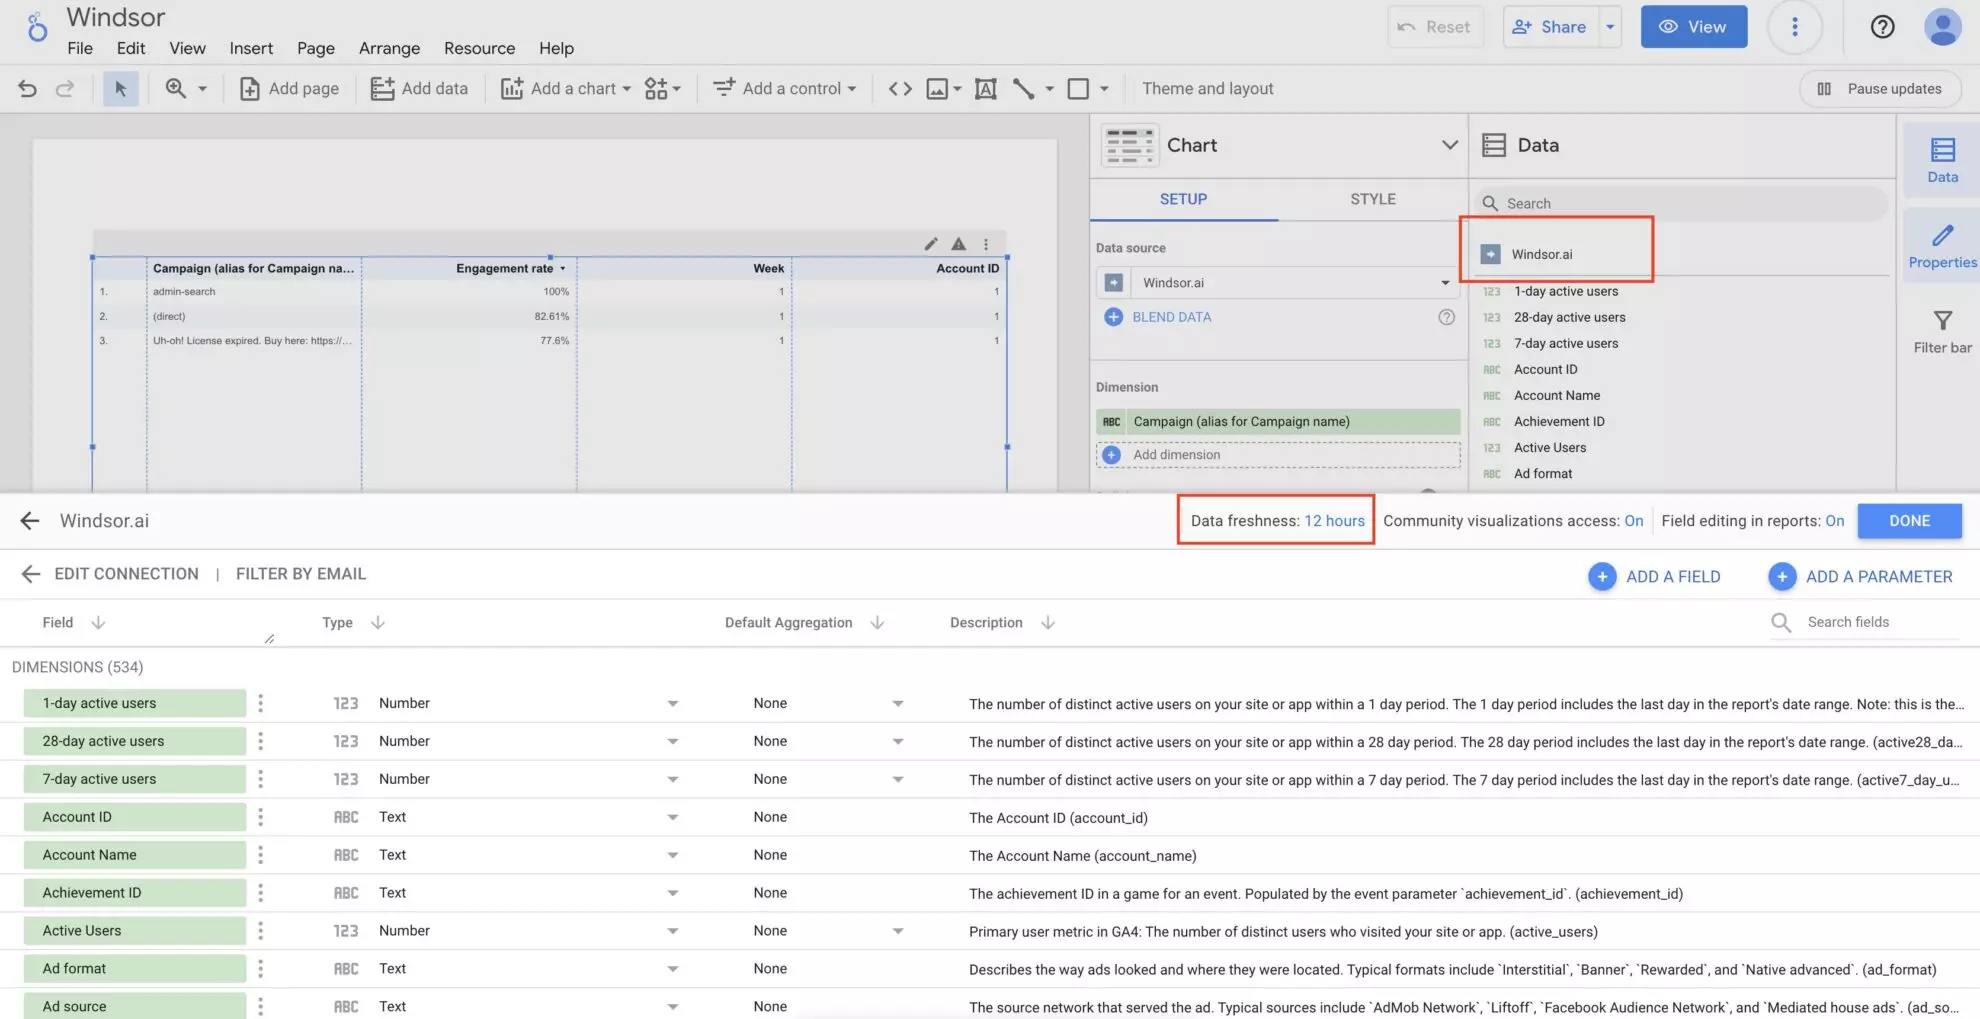Open the help question mark icon
This screenshot has width=1980, height=1019.
(x=1882, y=27)
